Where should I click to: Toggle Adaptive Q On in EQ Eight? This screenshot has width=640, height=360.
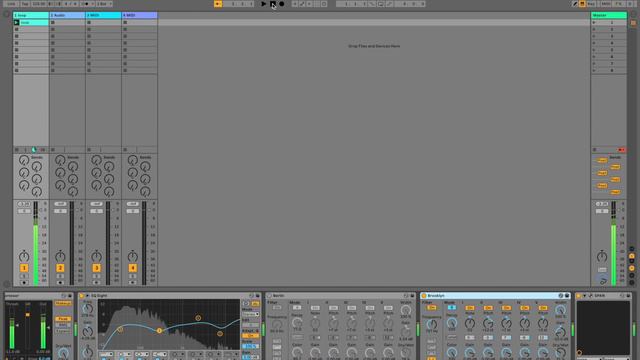tap(250, 336)
